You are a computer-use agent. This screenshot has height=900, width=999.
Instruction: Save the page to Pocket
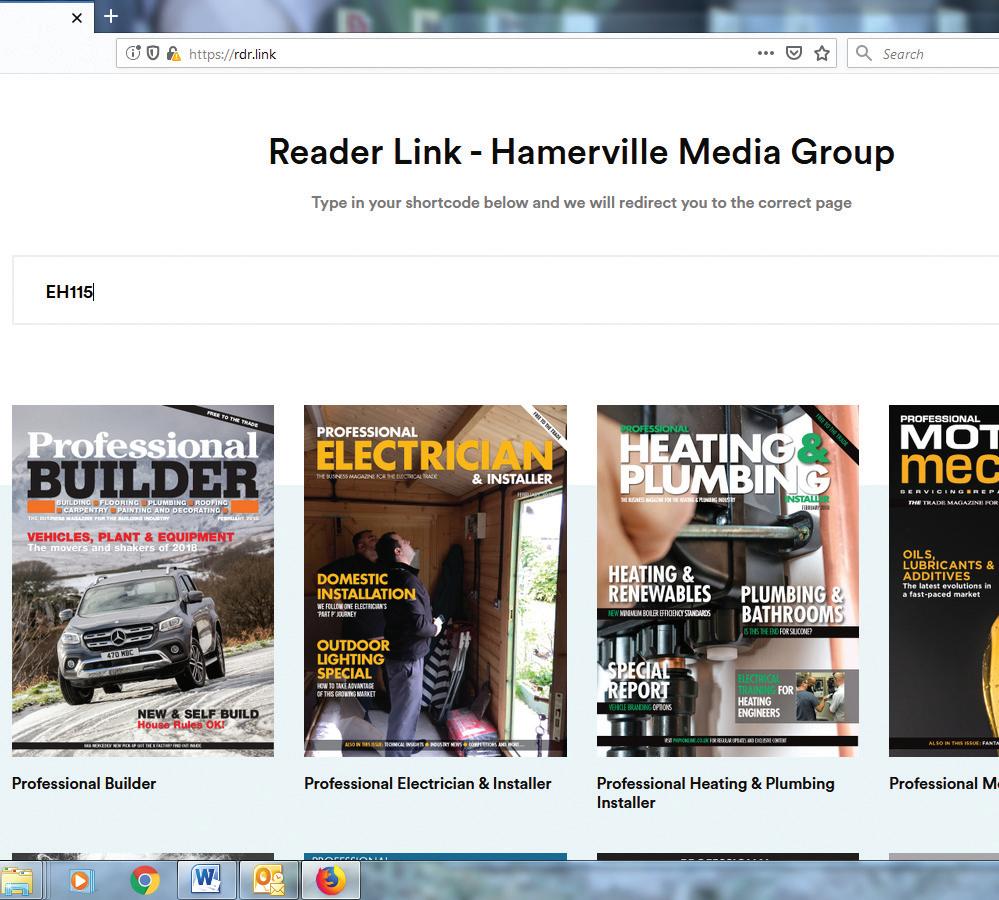pyautogui.click(x=794, y=53)
